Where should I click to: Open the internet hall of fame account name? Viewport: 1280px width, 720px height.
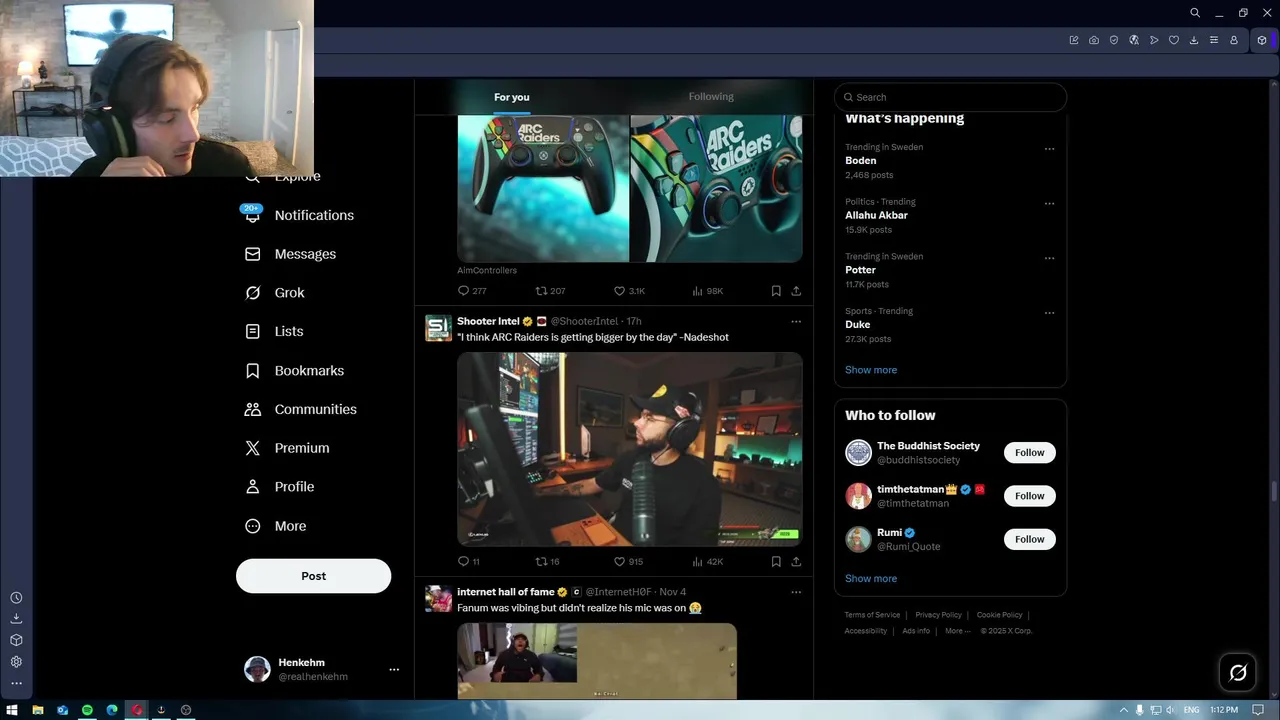click(506, 592)
